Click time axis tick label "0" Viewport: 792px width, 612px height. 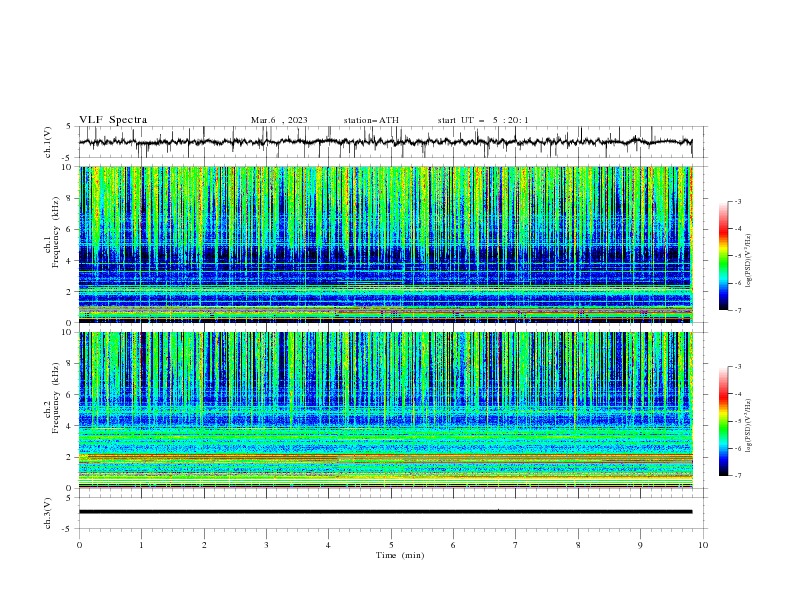[79, 545]
